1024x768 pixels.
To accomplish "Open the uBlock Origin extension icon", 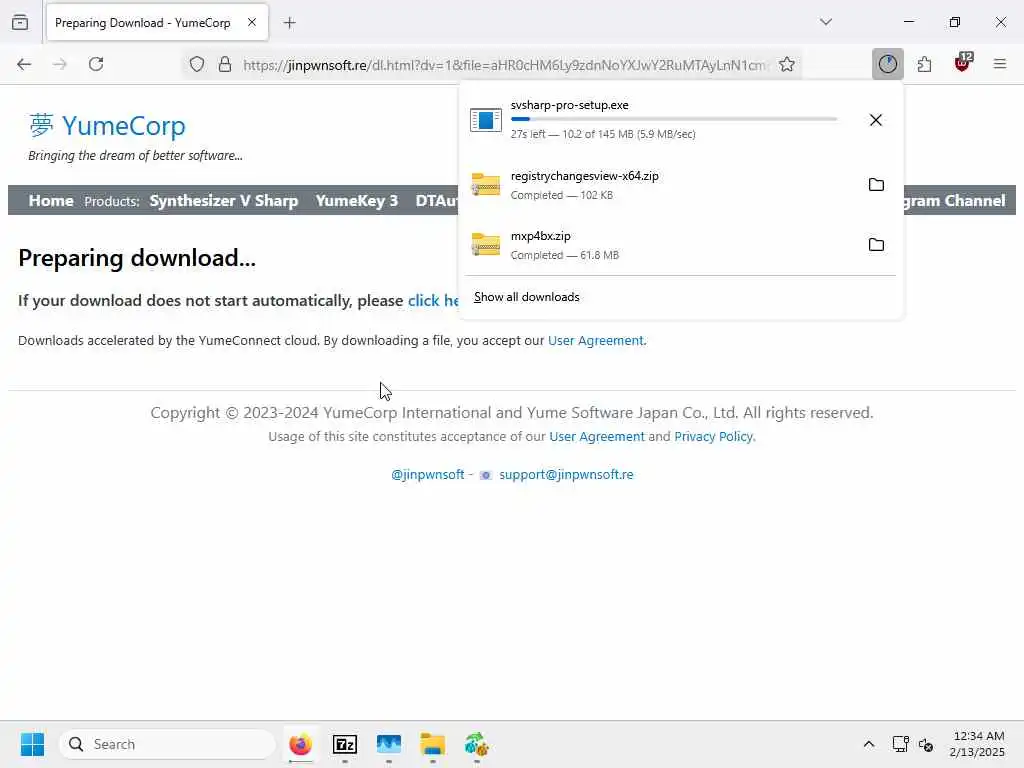I will 963,63.
